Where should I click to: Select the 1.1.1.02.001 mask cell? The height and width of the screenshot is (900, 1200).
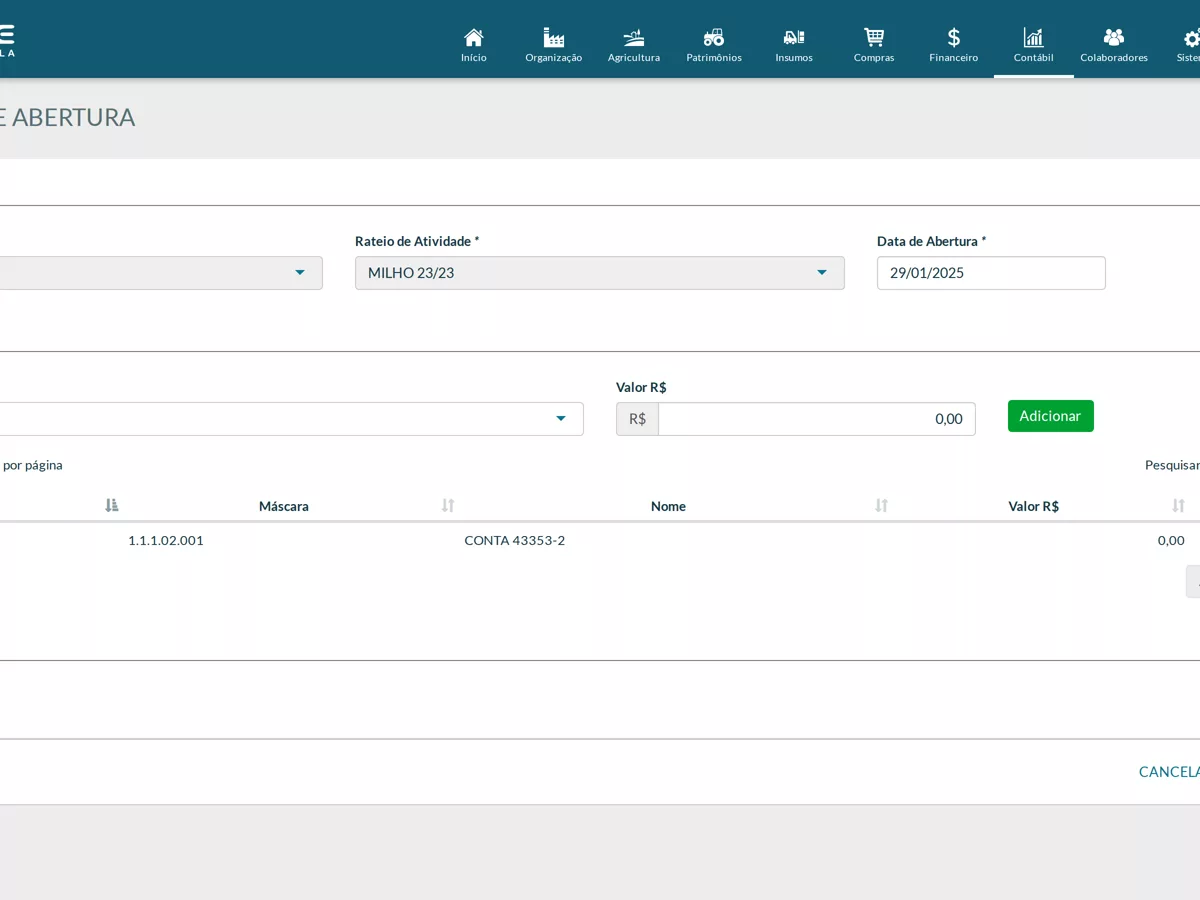(x=166, y=540)
